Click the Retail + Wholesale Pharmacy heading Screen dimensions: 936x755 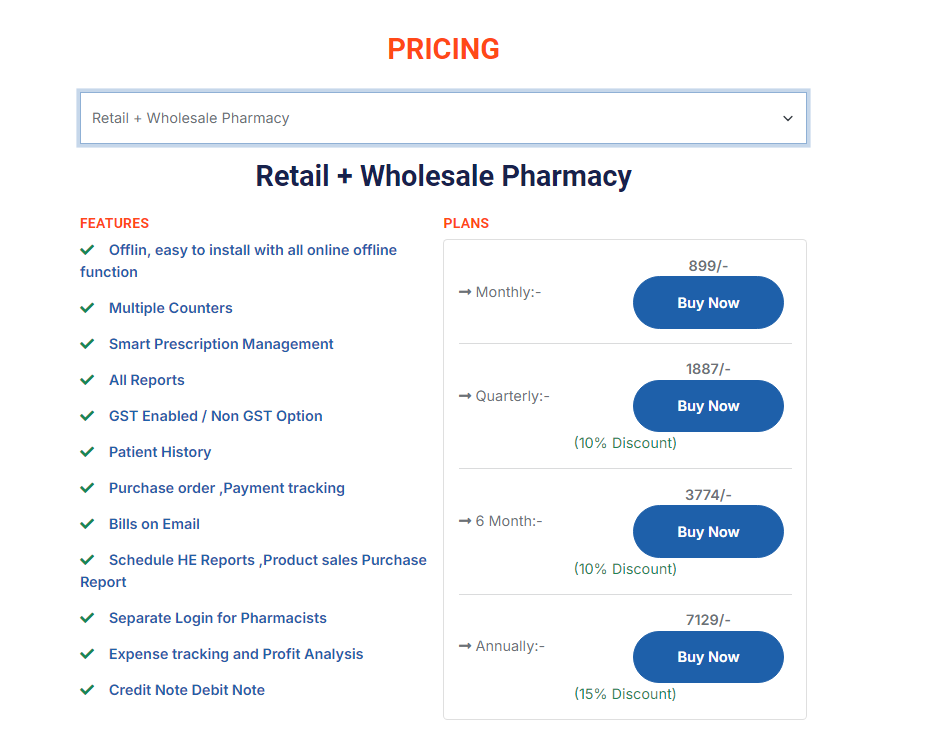443,176
